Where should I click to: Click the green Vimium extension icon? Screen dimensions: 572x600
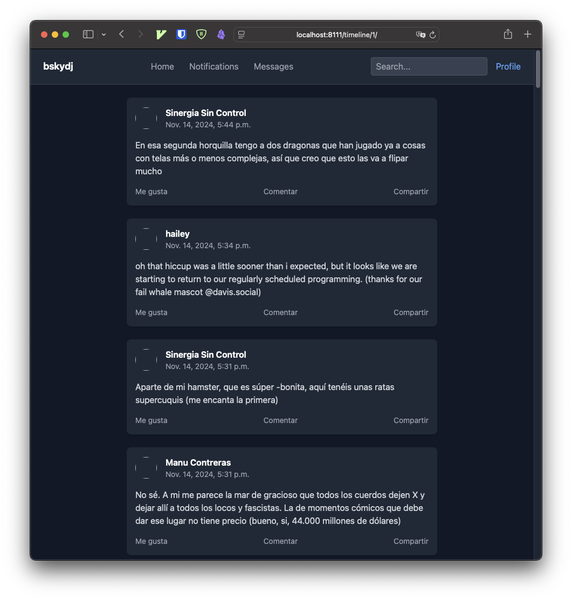click(161, 34)
